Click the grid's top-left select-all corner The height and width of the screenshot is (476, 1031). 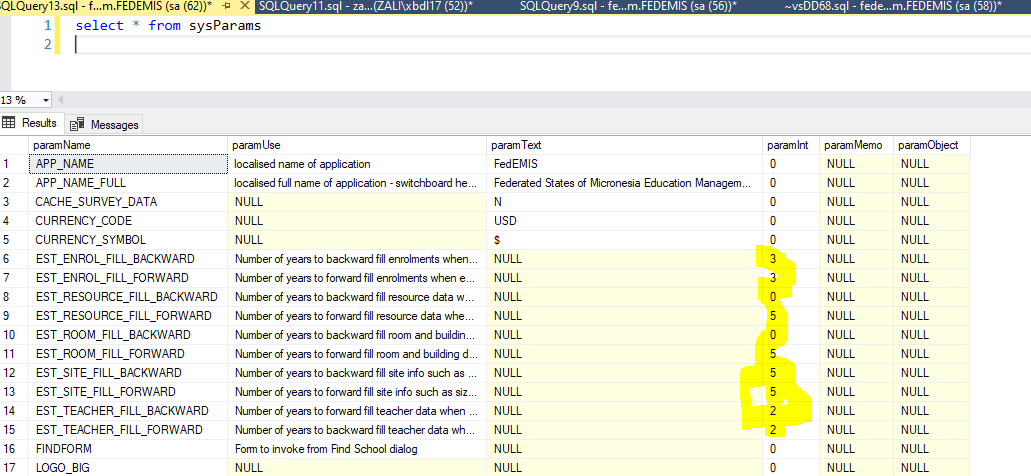pyautogui.click(x=13, y=145)
